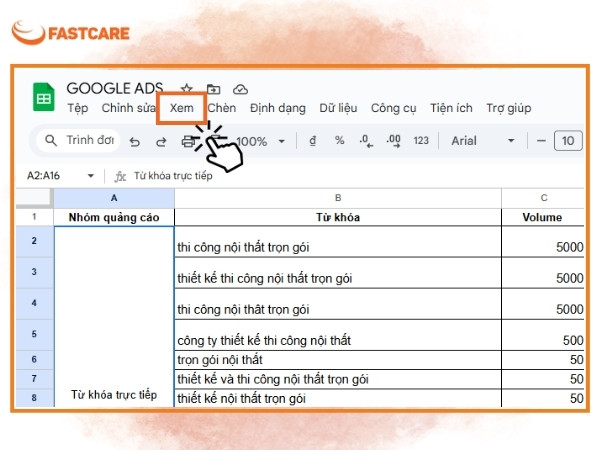Open the Trợ giúp menu
The width and height of the screenshot is (600, 450).
(x=509, y=108)
